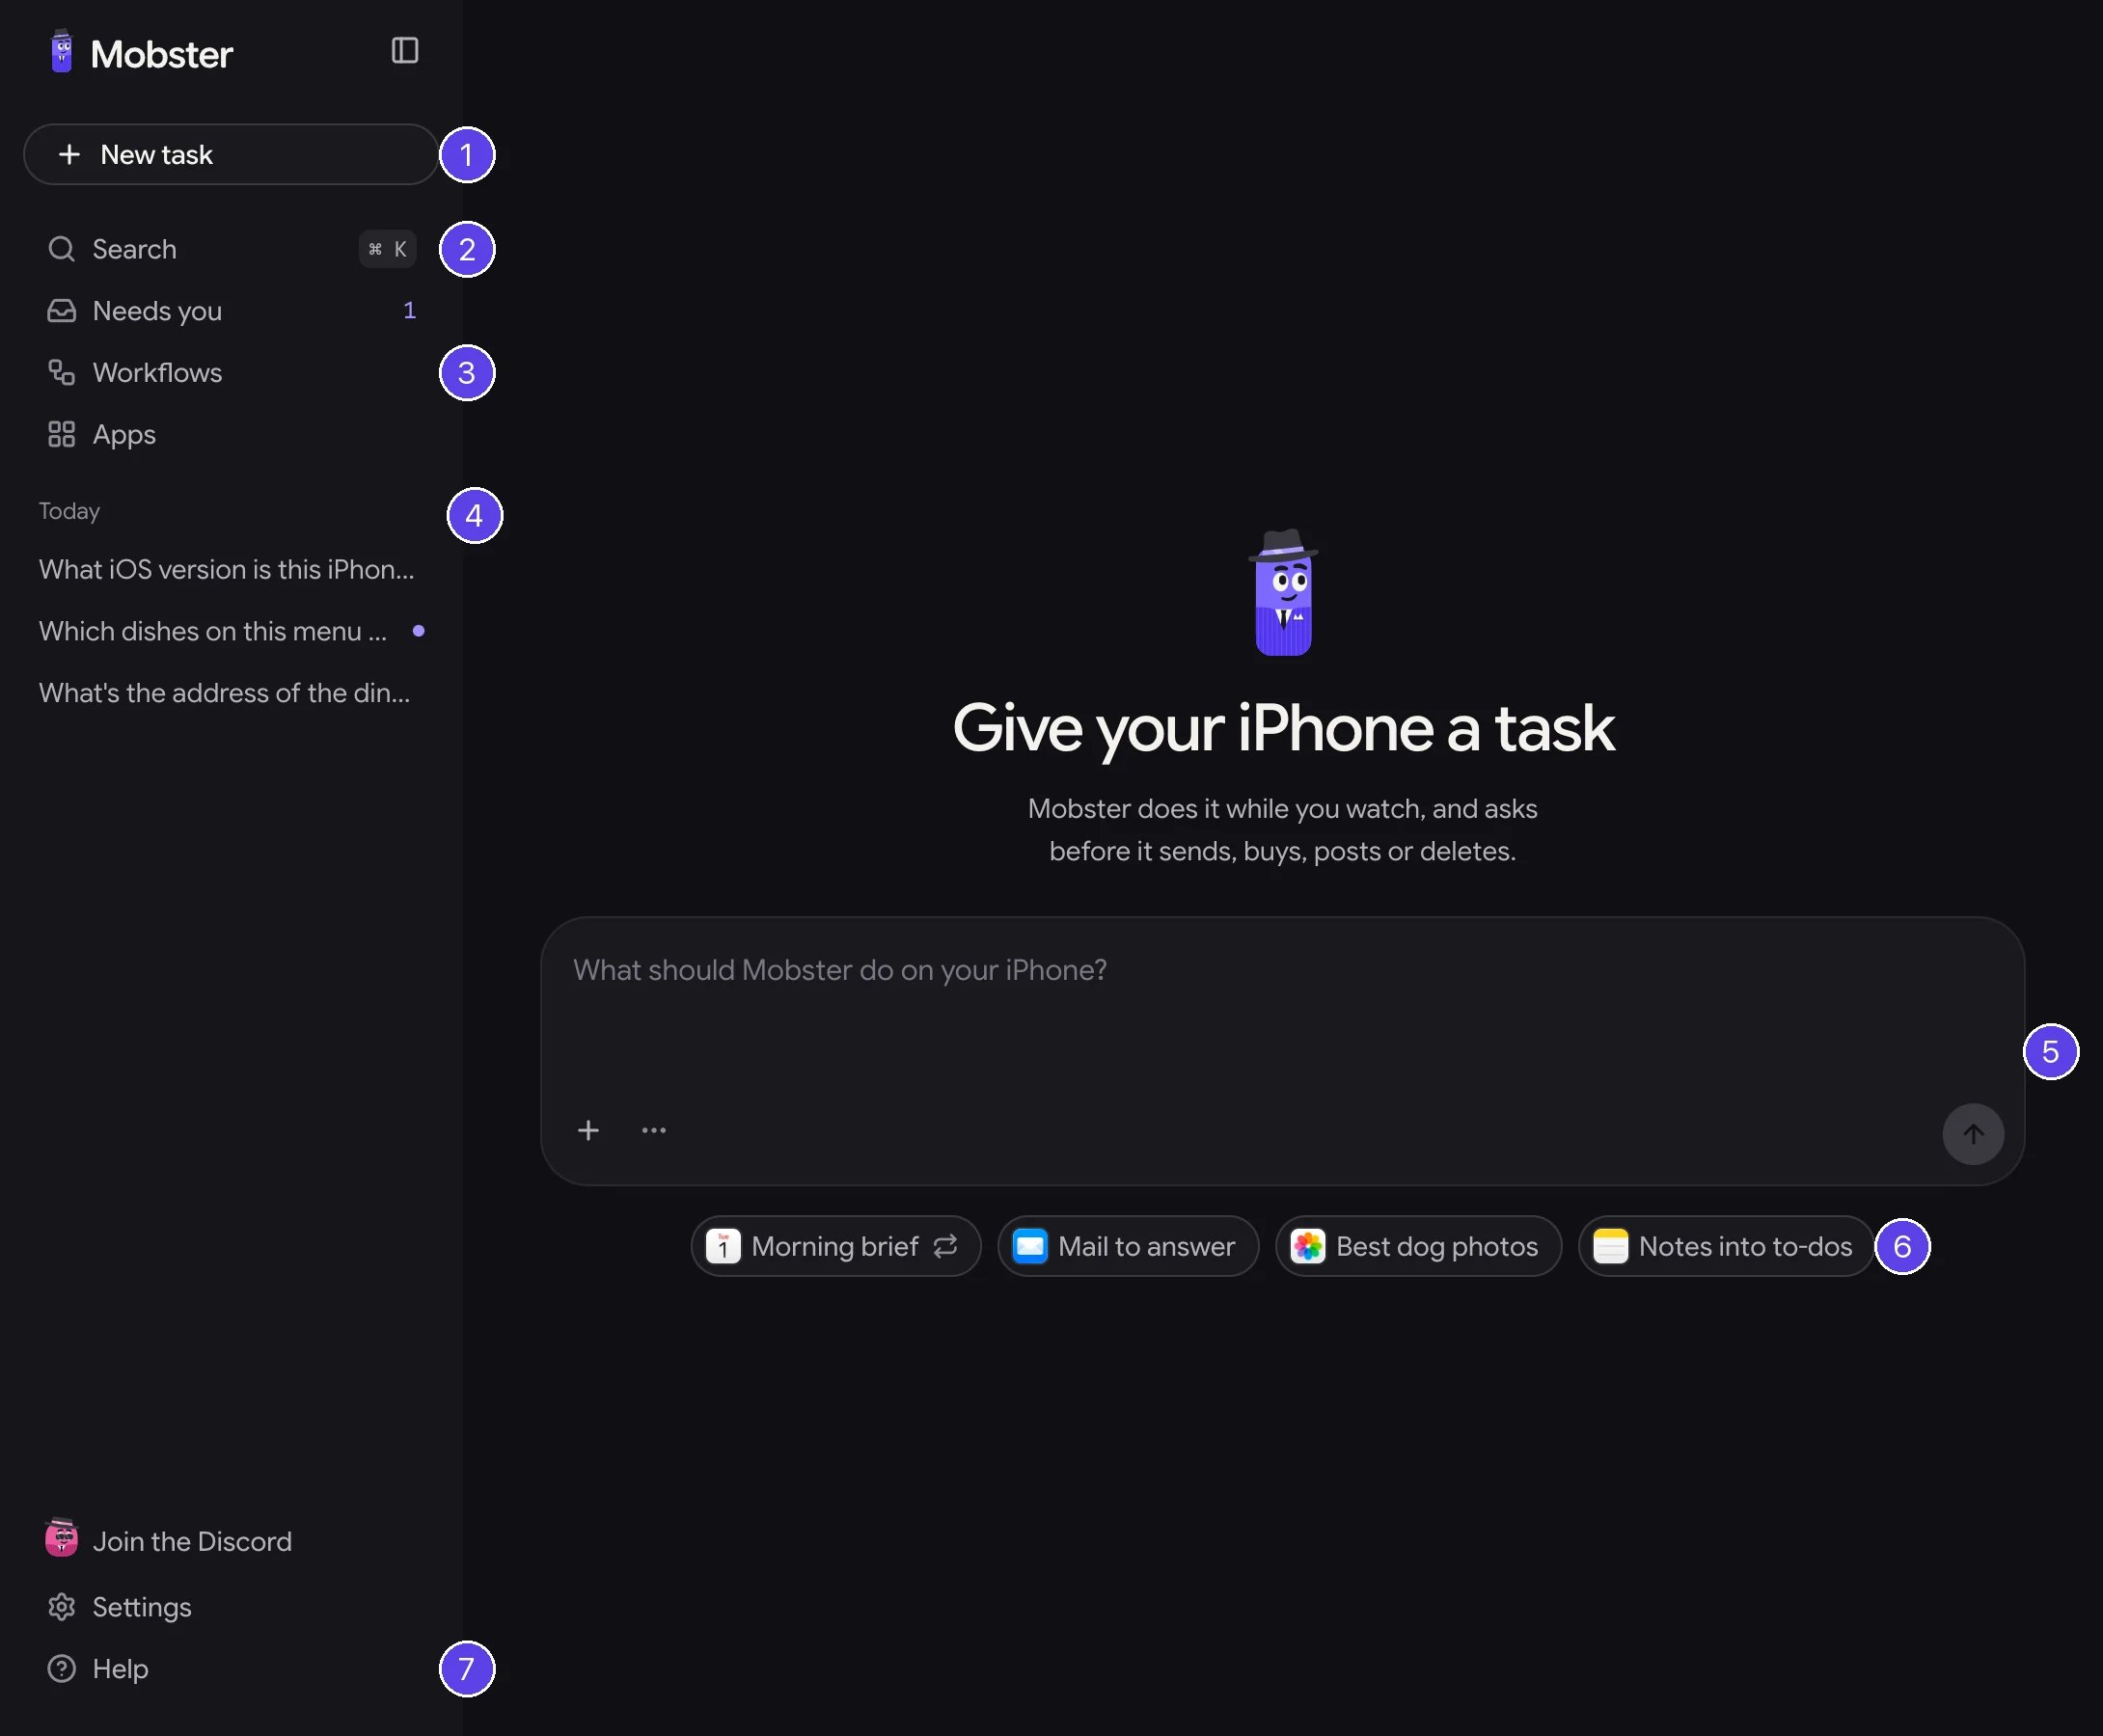Image resolution: width=2103 pixels, height=1736 pixels.
Task: Open Workflows
Action: coord(231,373)
